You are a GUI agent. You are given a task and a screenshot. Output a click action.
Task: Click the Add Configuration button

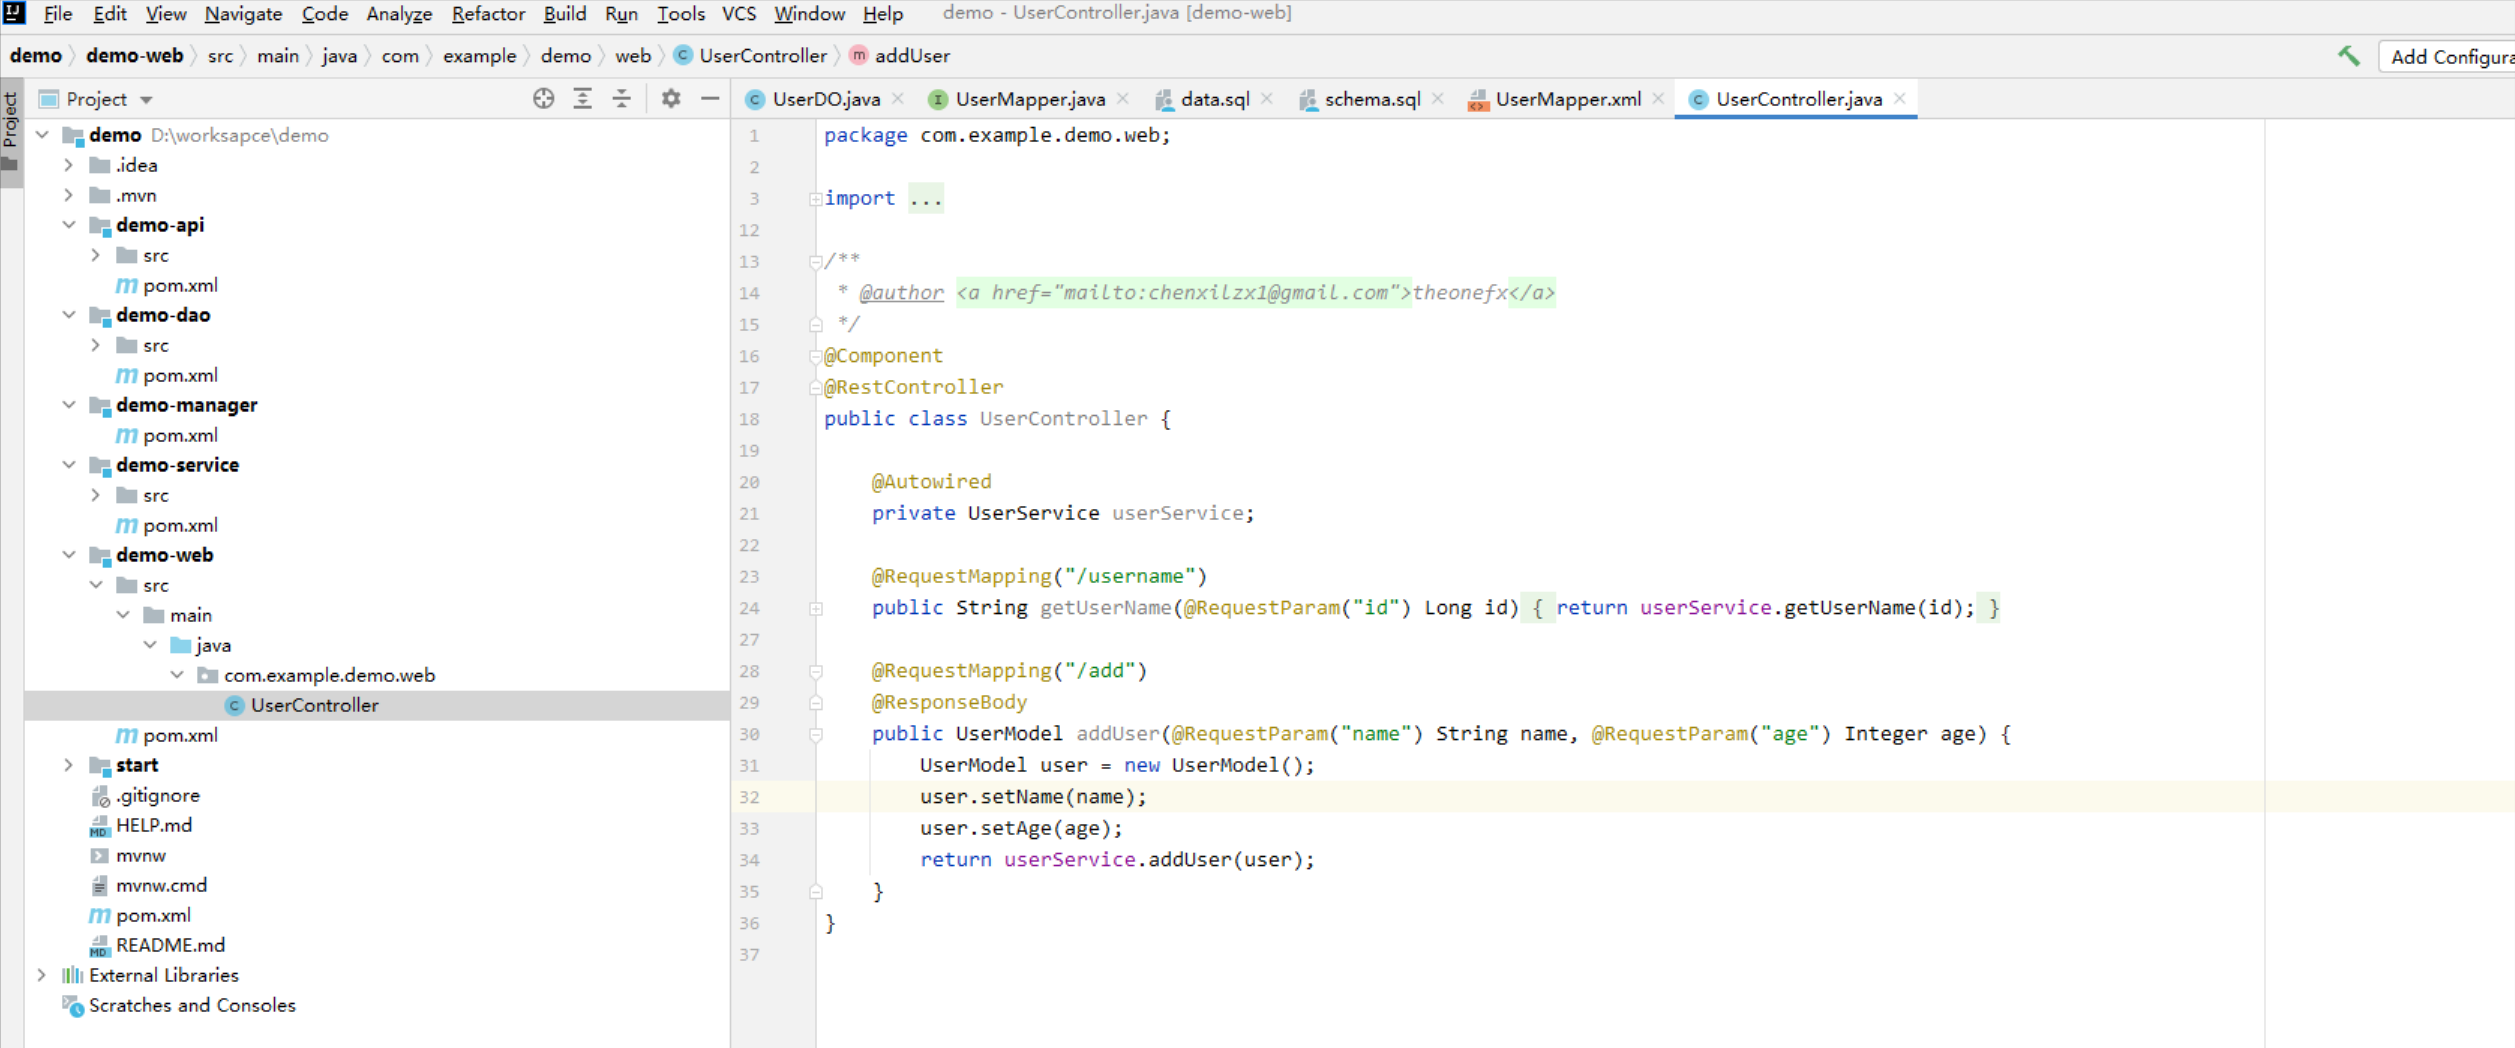pos(2450,57)
